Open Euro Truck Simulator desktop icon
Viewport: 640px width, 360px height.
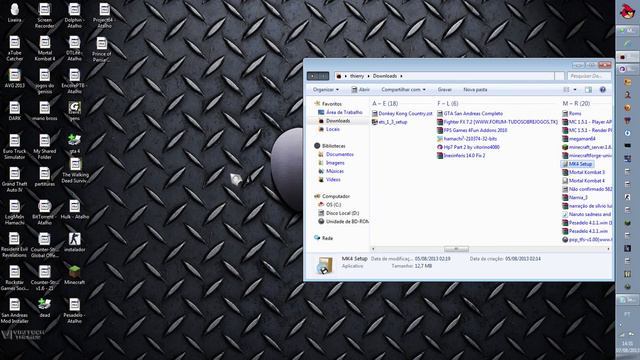tap(15, 147)
